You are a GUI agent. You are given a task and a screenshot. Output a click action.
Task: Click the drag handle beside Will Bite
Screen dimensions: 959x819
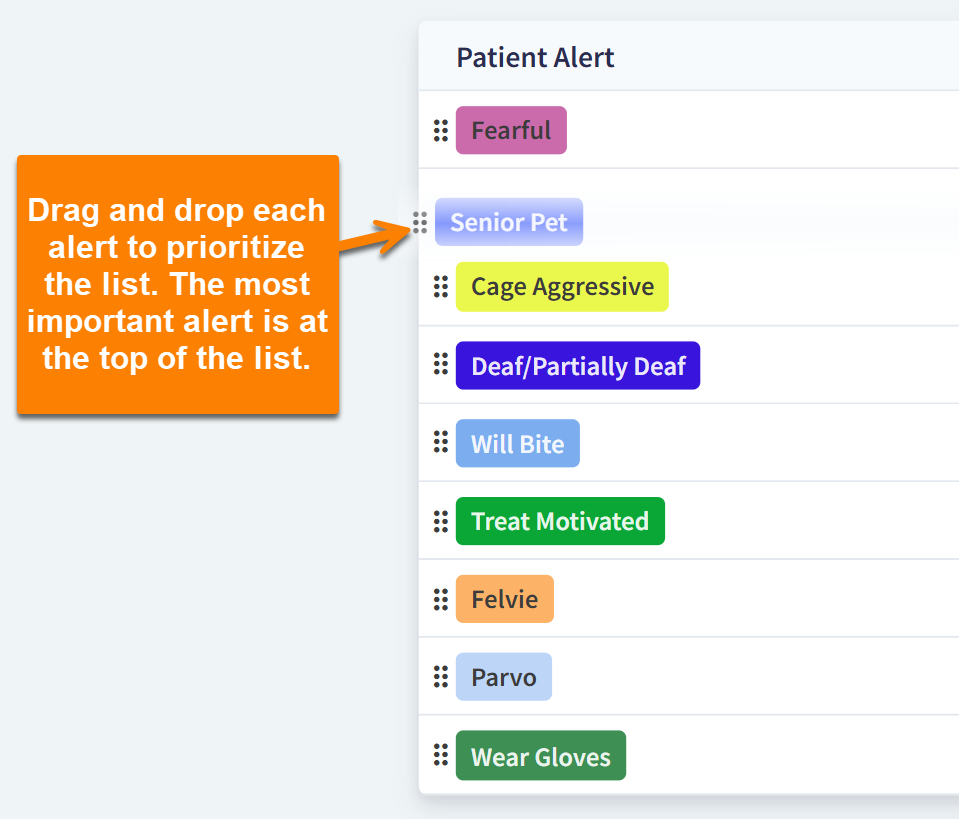[x=440, y=442]
